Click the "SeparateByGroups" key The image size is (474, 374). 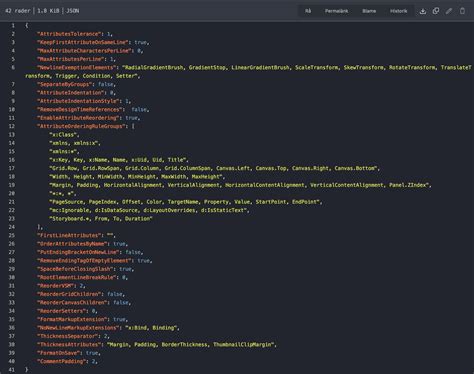(x=65, y=84)
